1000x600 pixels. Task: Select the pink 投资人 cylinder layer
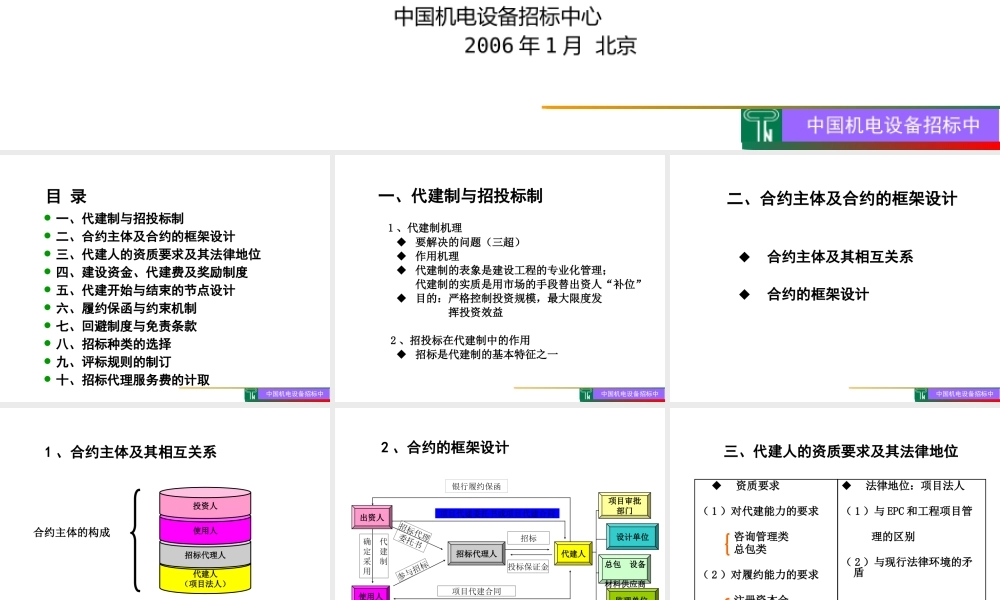tap(205, 505)
